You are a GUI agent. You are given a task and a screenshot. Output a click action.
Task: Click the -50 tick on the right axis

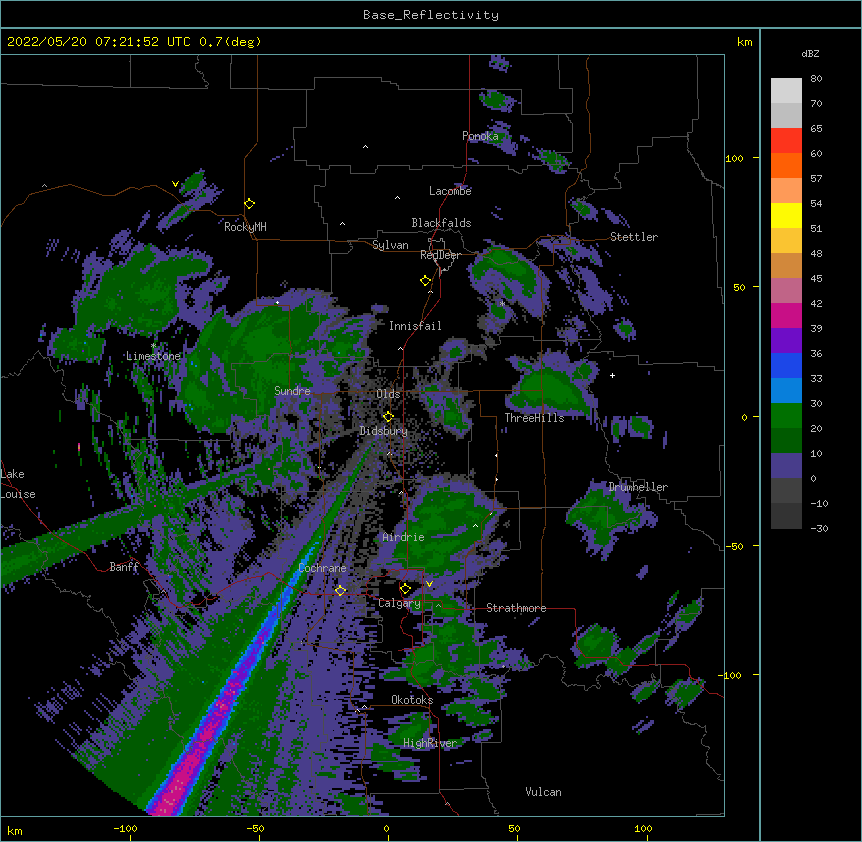[x=734, y=546]
